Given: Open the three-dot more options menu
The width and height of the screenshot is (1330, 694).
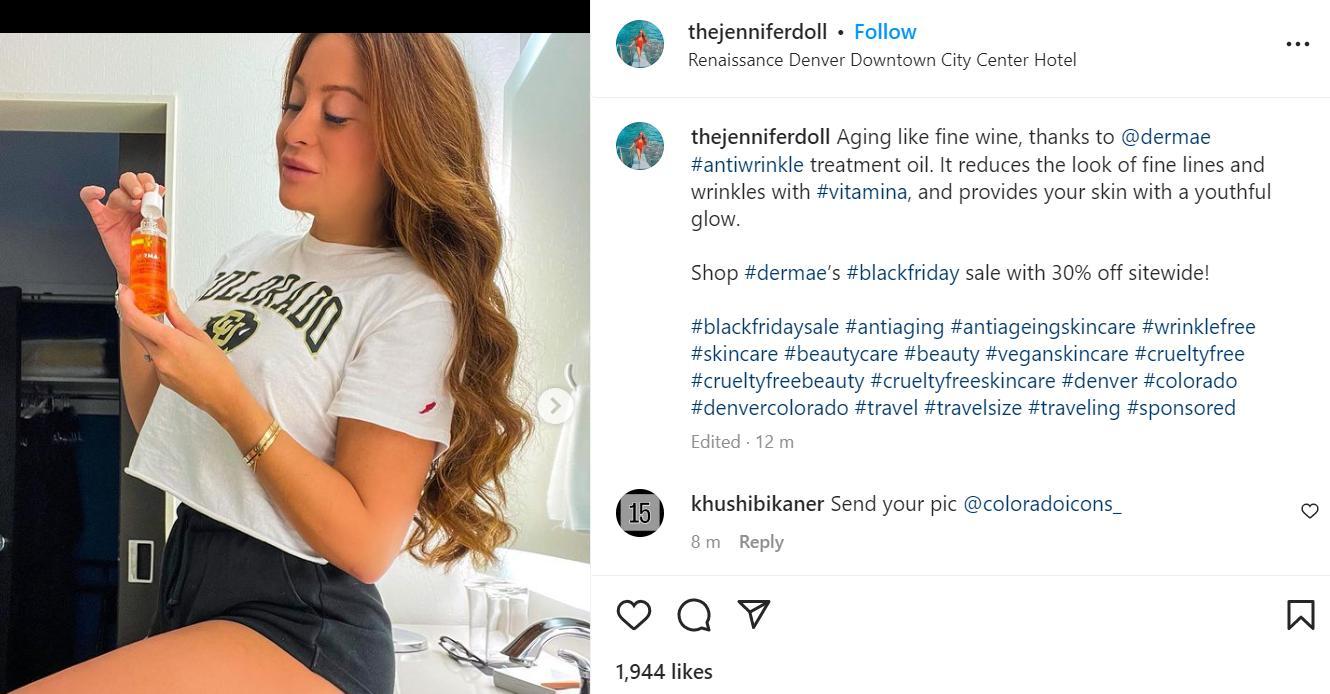Looking at the screenshot, I should click(1297, 44).
